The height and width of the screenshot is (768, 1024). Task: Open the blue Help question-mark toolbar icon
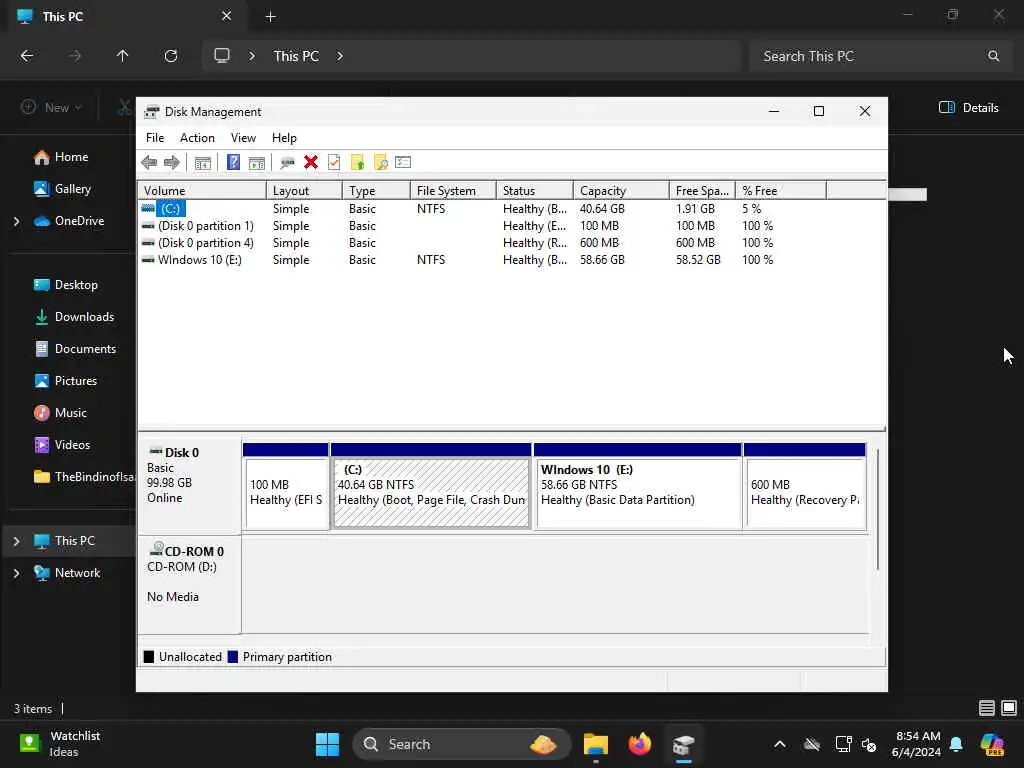[x=233, y=162]
